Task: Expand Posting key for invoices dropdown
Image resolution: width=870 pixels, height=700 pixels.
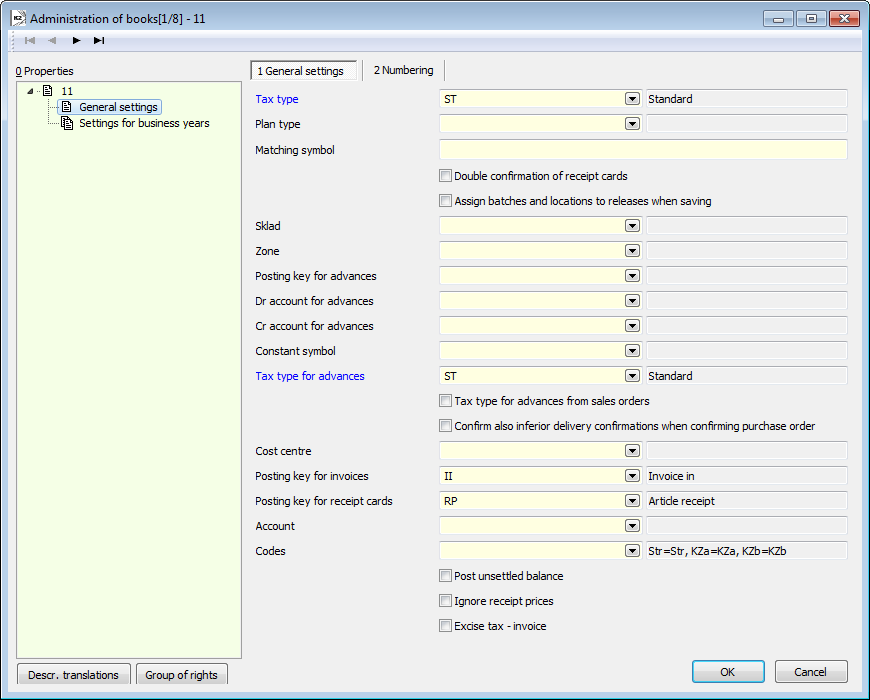Action: (x=632, y=475)
